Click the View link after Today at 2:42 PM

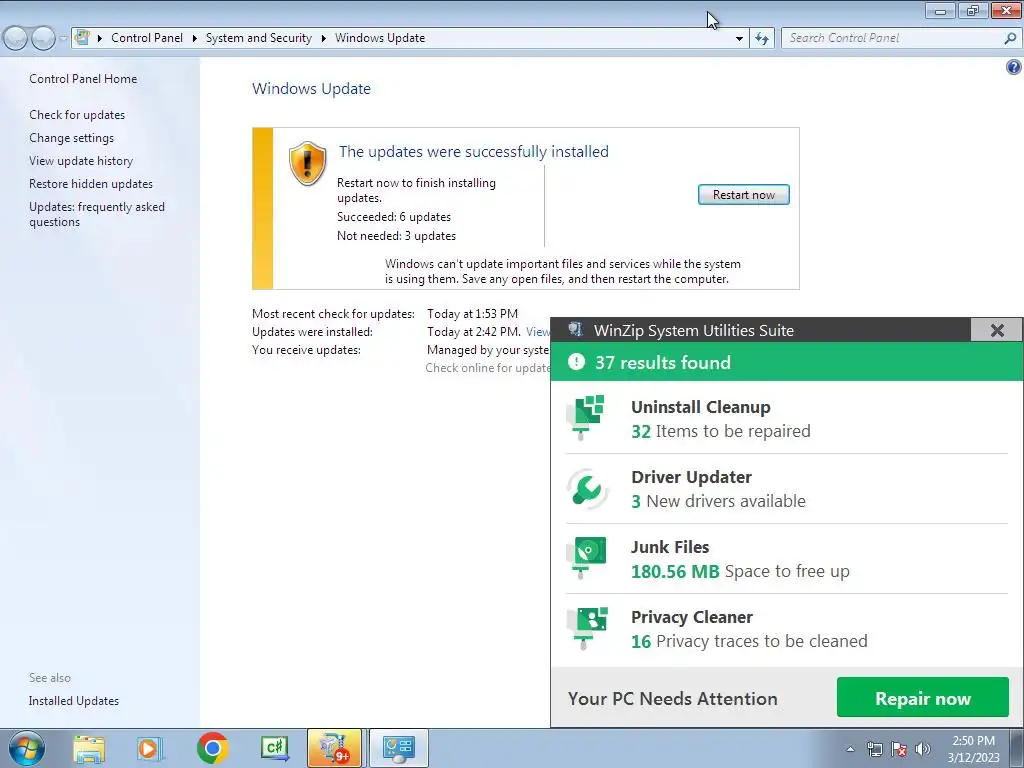pos(538,332)
